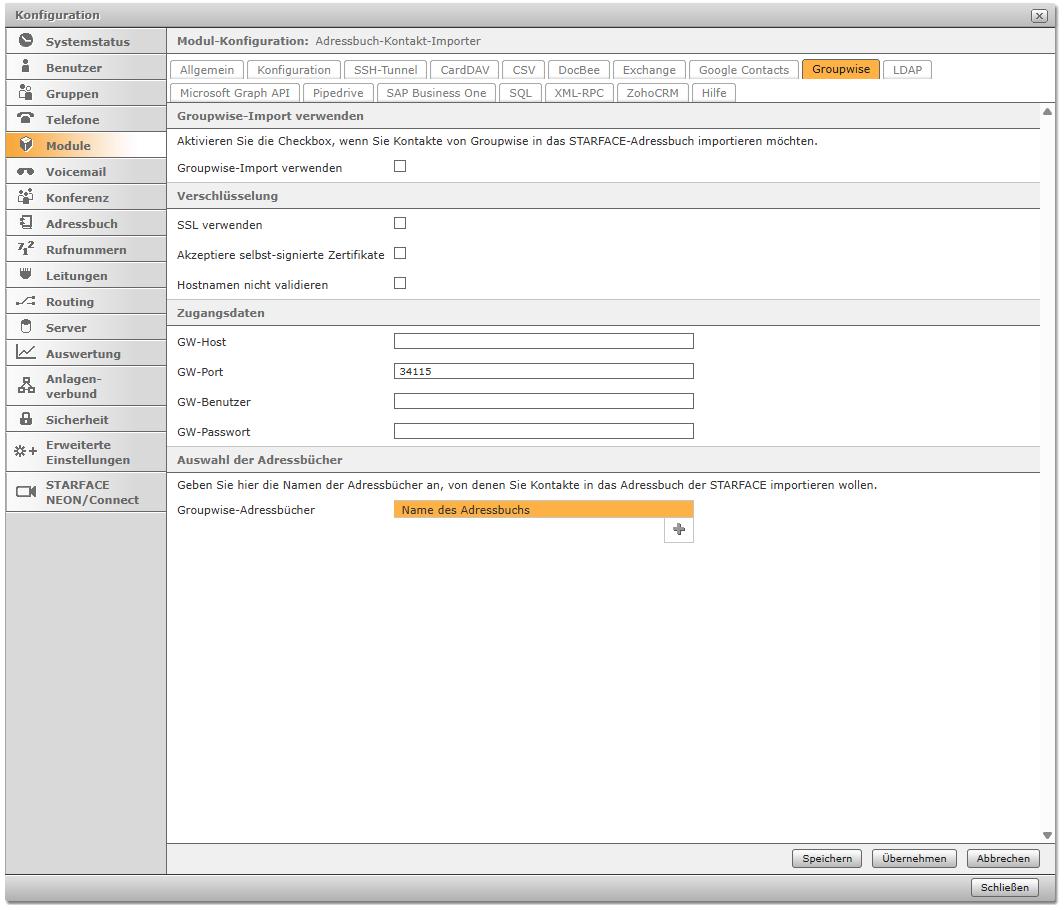The height and width of the screenshot is (910, 1064).
Task: Add address book with plus icon
Action: [x=679, y=530]
